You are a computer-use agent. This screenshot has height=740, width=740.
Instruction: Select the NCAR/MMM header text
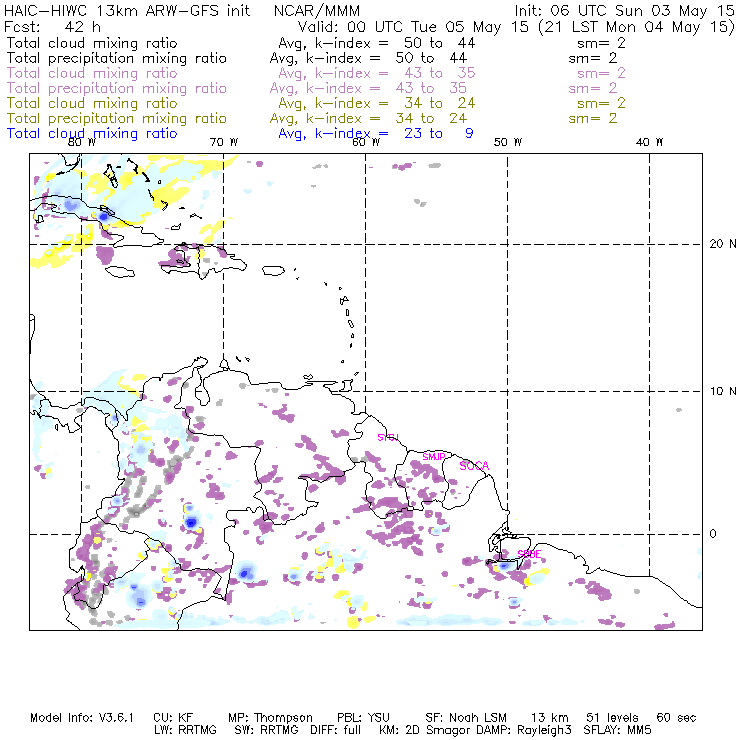click(317, 11)
